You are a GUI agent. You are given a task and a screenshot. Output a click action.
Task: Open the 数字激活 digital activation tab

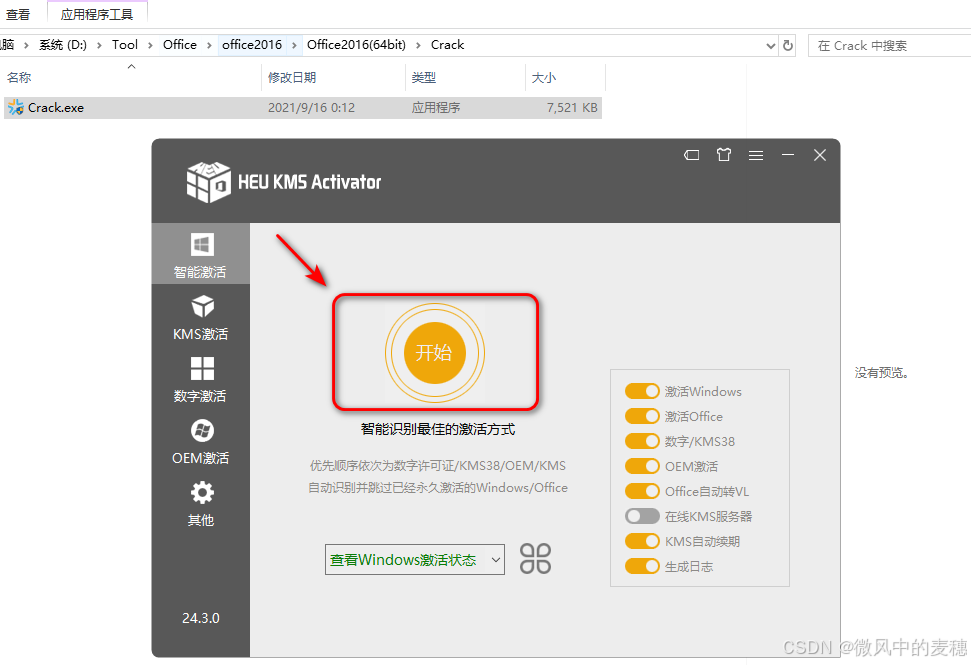click(x=201, y=380)
